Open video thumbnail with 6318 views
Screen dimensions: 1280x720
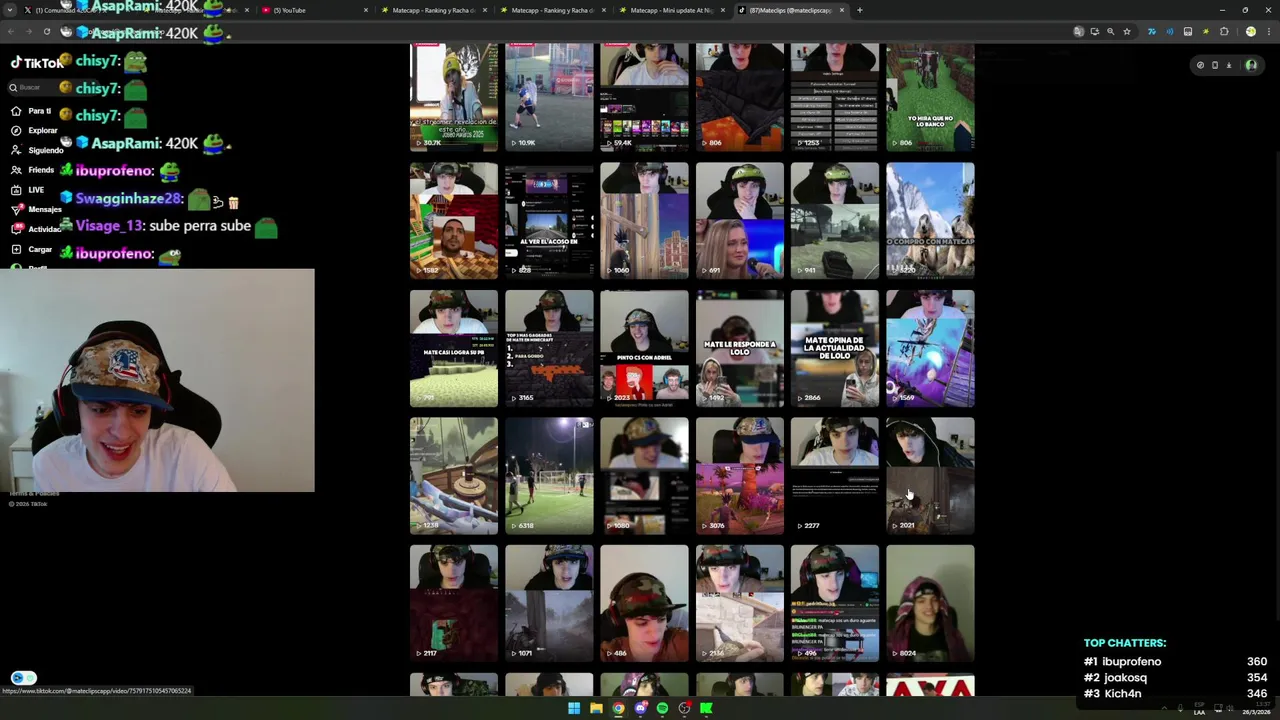[x=549, y=476]
